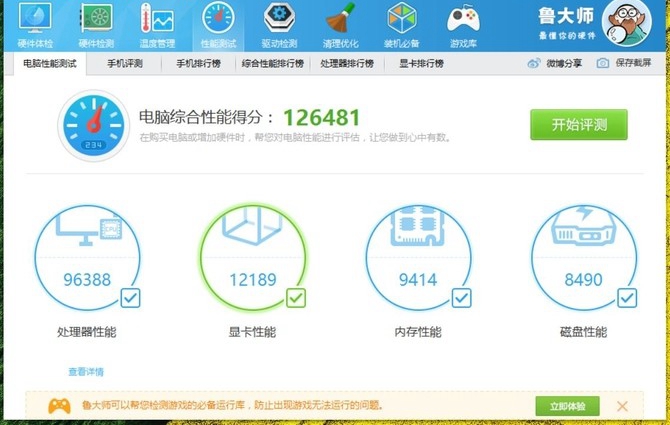Open 温度管理 temperature management icon

pos(157,25)
